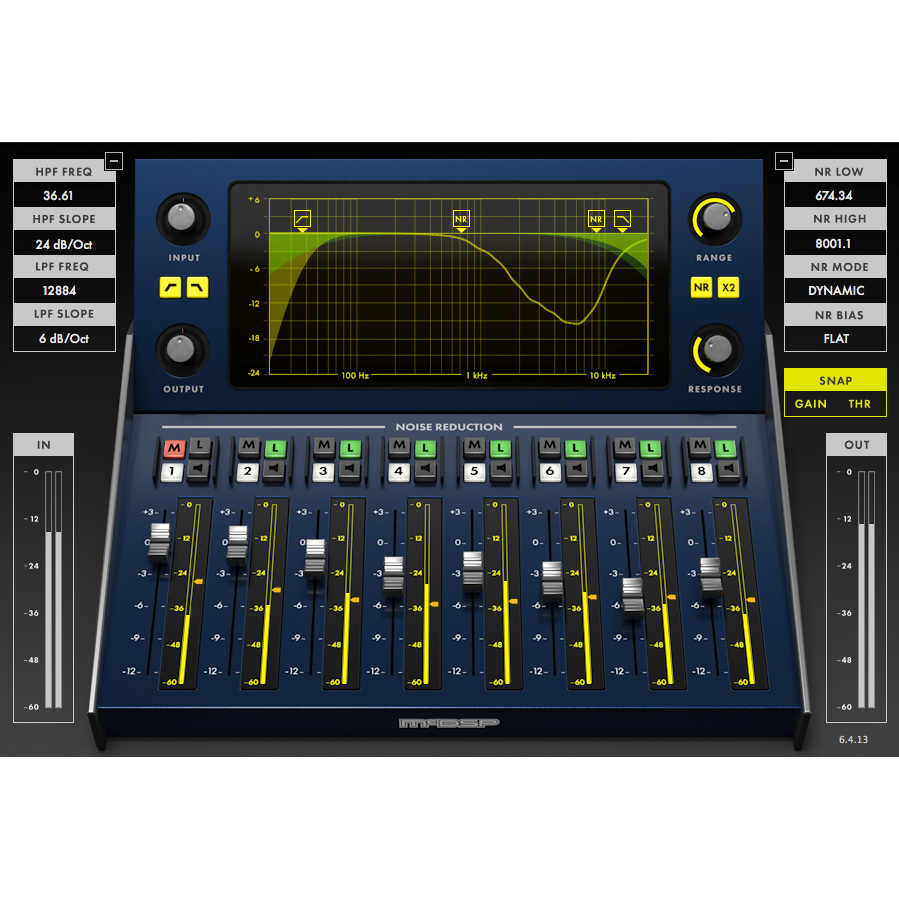Collapse the right NR parameters panel
Screen dimensions: 899x899
coord(785,160)
